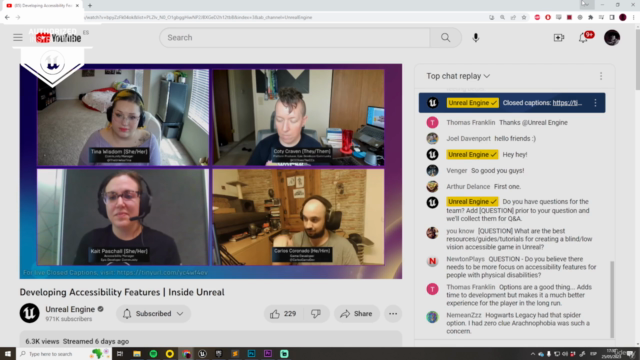Open the pinned message three-dot menu

point(596,103)
